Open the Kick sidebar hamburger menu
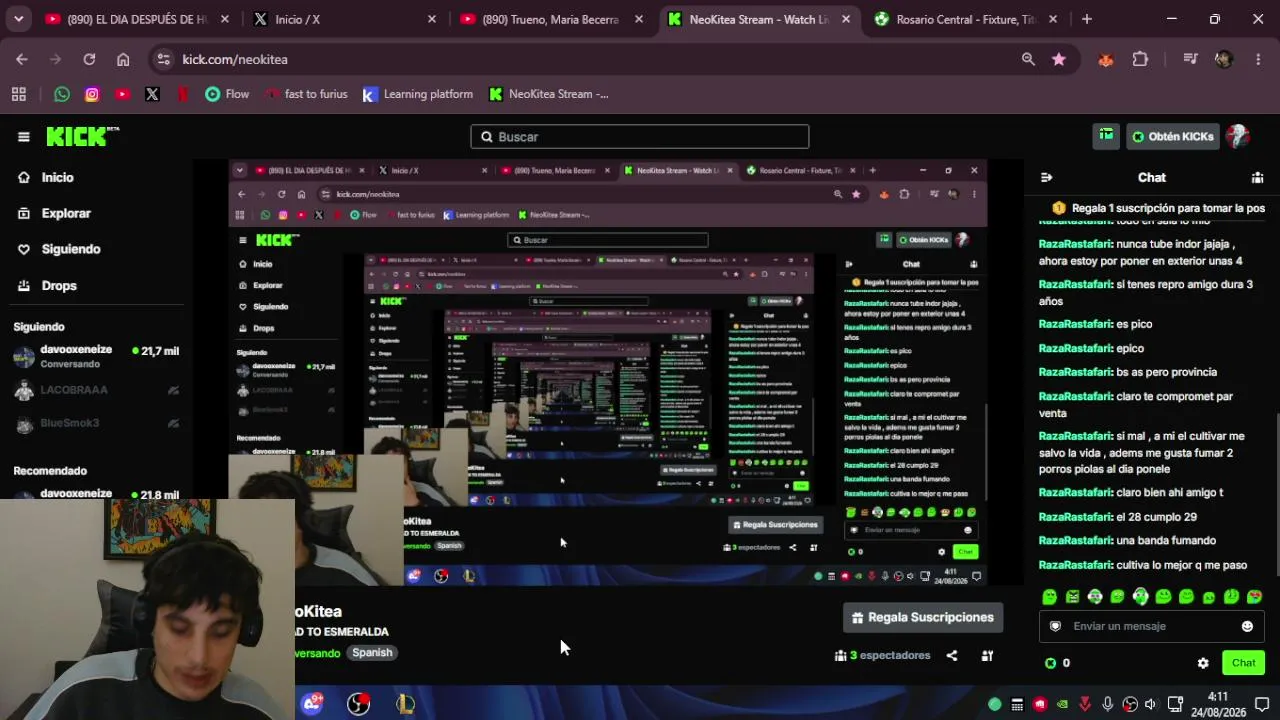 click(24, 137)
